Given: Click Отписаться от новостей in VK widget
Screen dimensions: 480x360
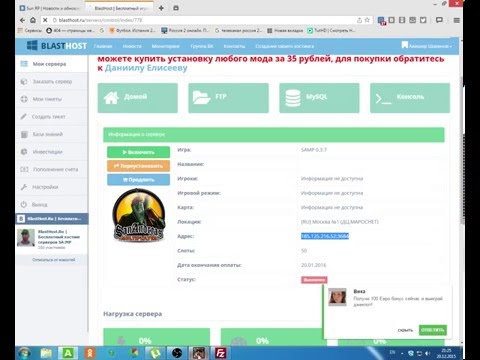Looking at the screenshot, I should (x=53, y=259).
